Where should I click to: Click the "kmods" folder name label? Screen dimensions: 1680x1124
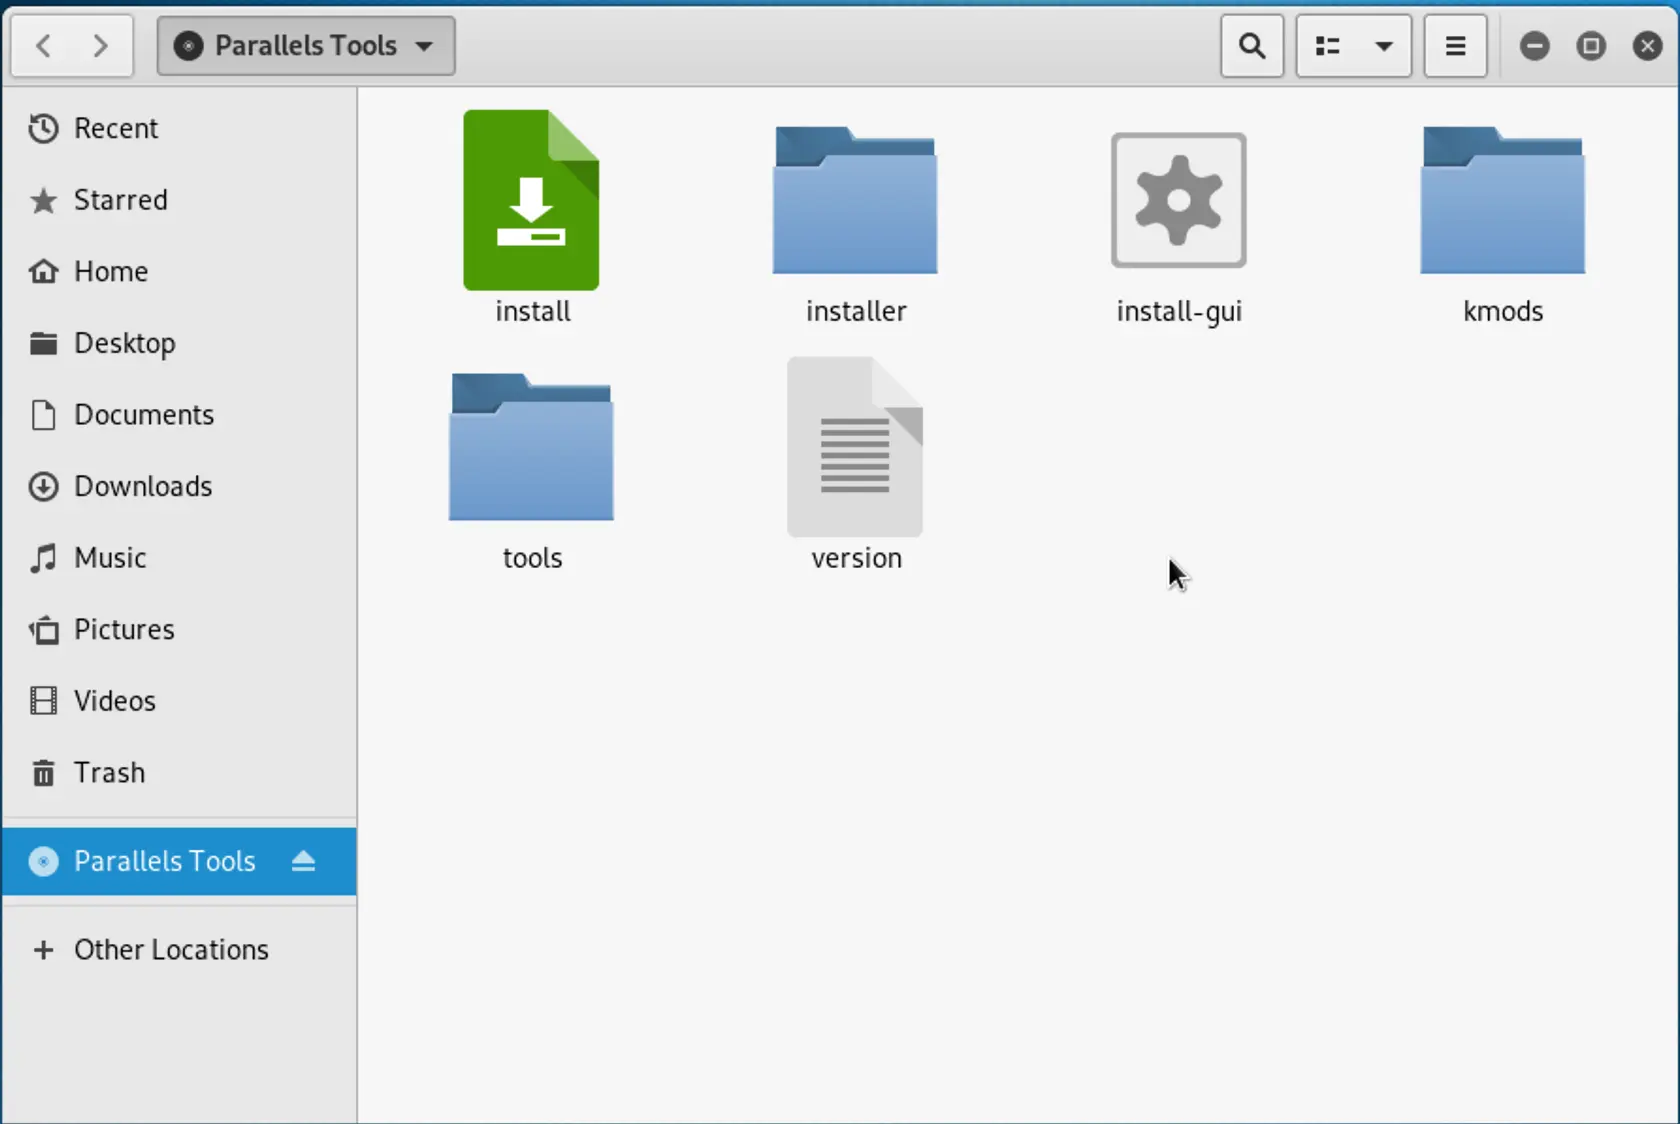coord(1503,311)
